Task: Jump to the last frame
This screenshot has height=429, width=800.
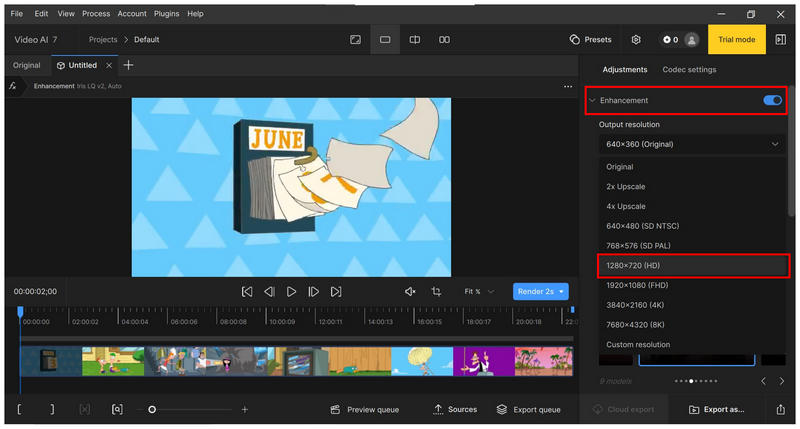Action: point(336,292)
